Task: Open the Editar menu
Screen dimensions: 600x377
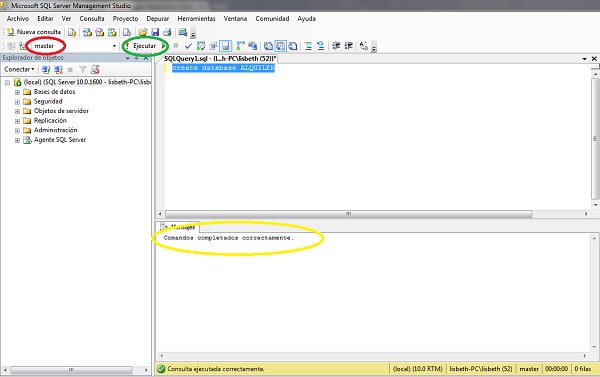Action: [x=45, y=18]
